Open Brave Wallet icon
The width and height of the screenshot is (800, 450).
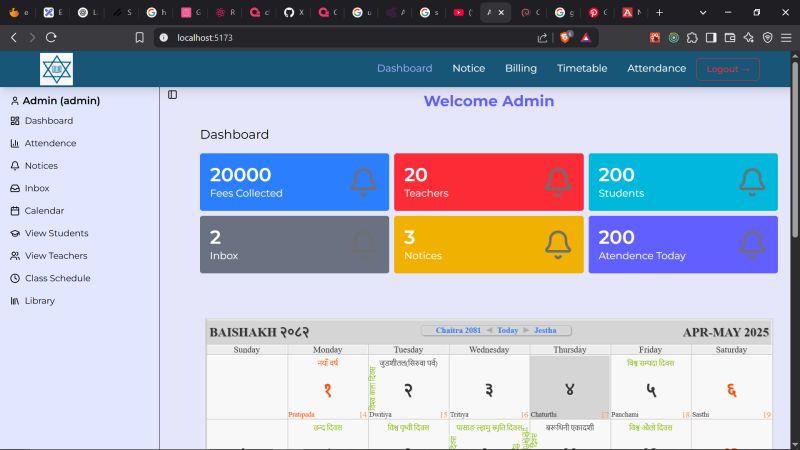[x=730, y=38]
